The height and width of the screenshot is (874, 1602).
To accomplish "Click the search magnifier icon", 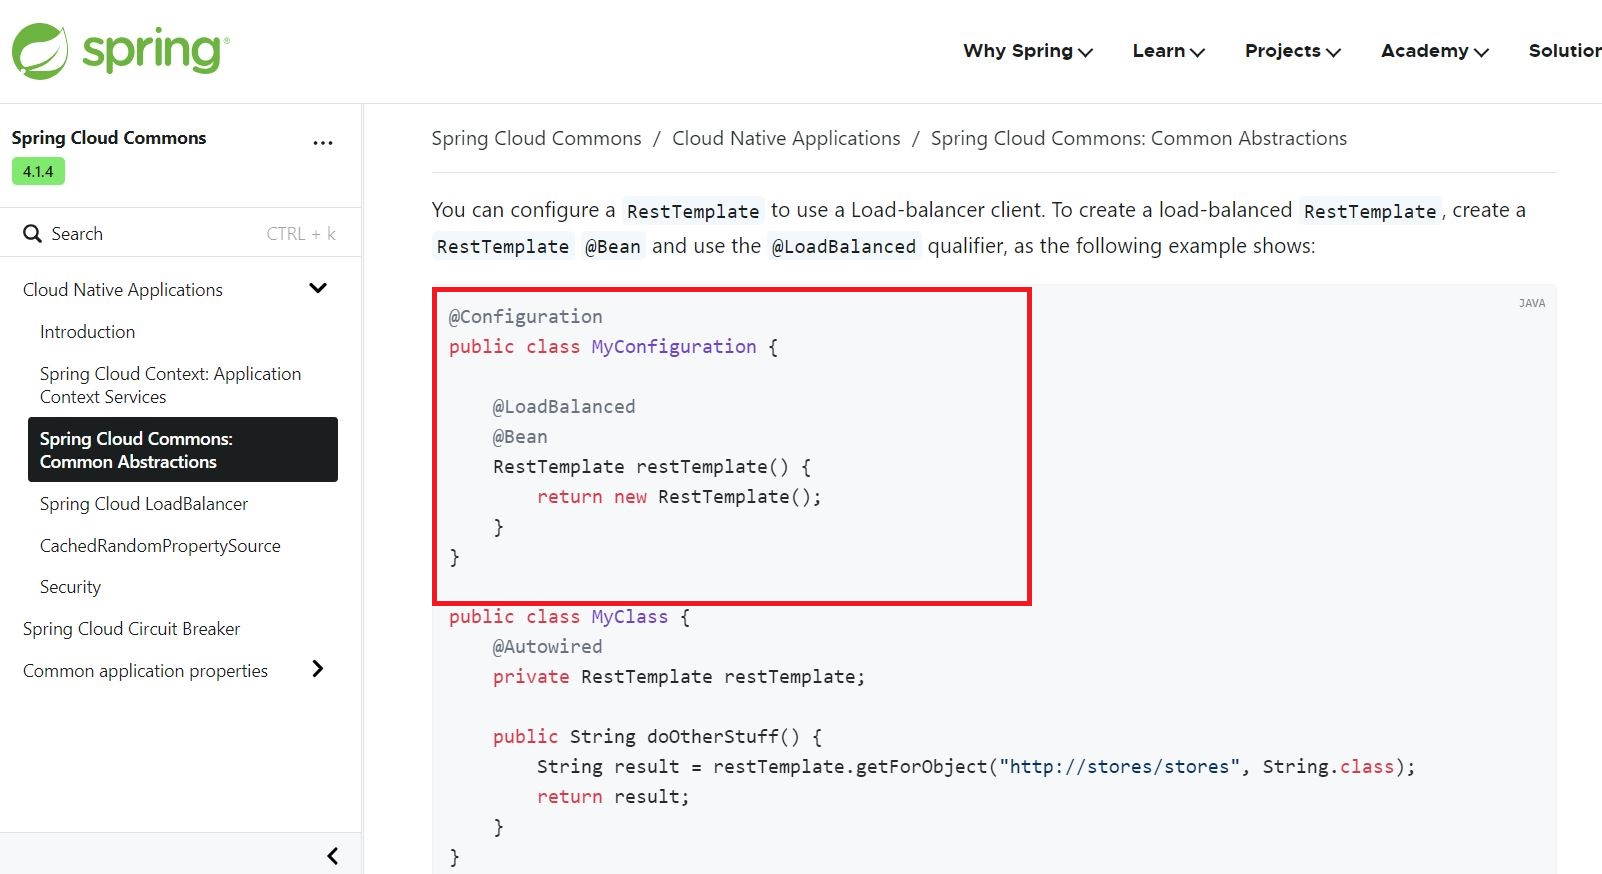I will (32, 234).
